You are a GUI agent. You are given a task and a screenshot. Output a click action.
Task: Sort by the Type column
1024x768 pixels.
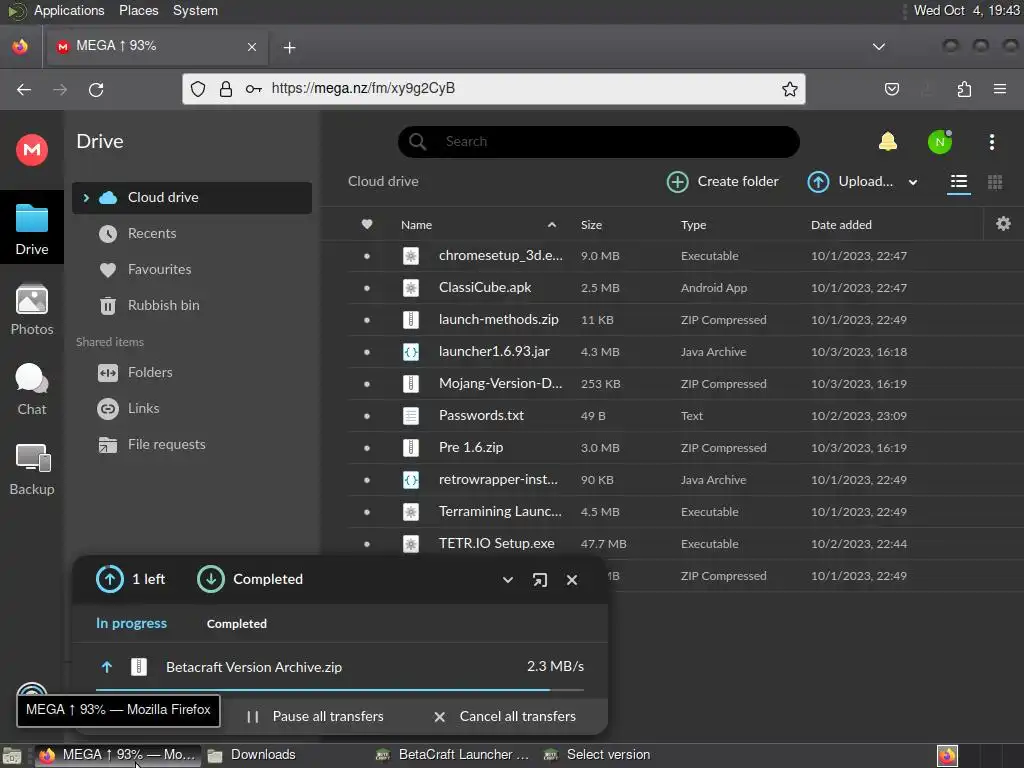(x=693, y=225)
